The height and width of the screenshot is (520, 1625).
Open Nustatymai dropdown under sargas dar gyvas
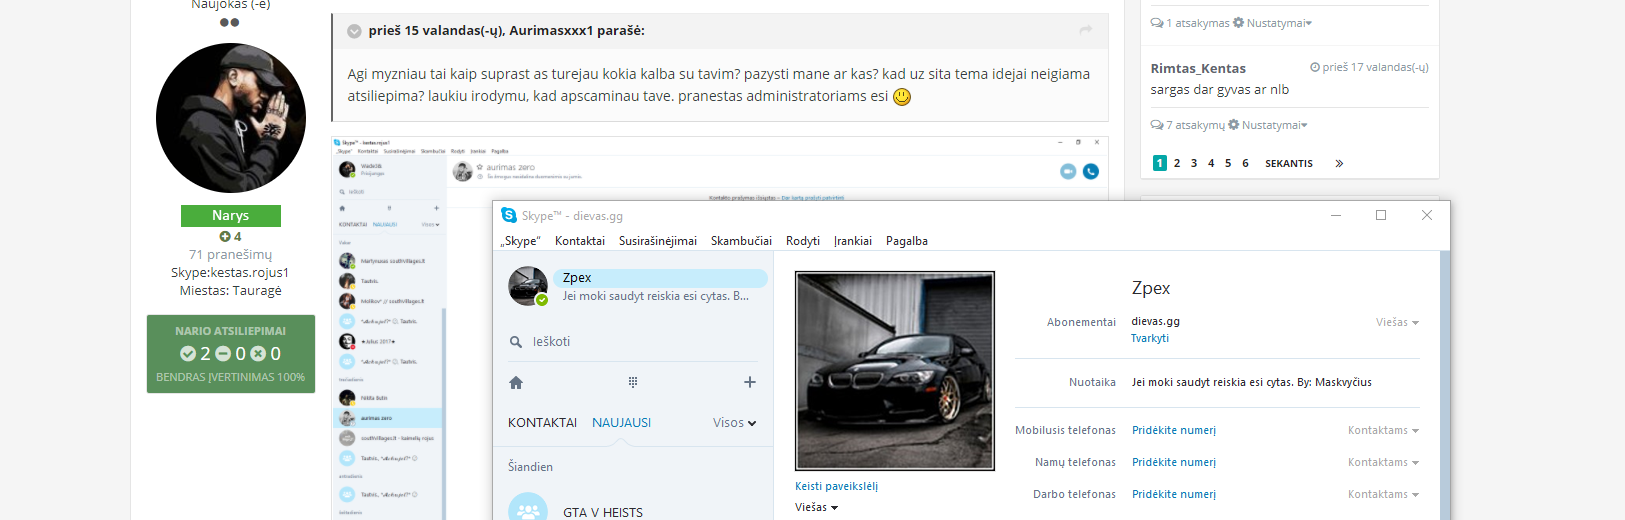(x=1270, y=125)
